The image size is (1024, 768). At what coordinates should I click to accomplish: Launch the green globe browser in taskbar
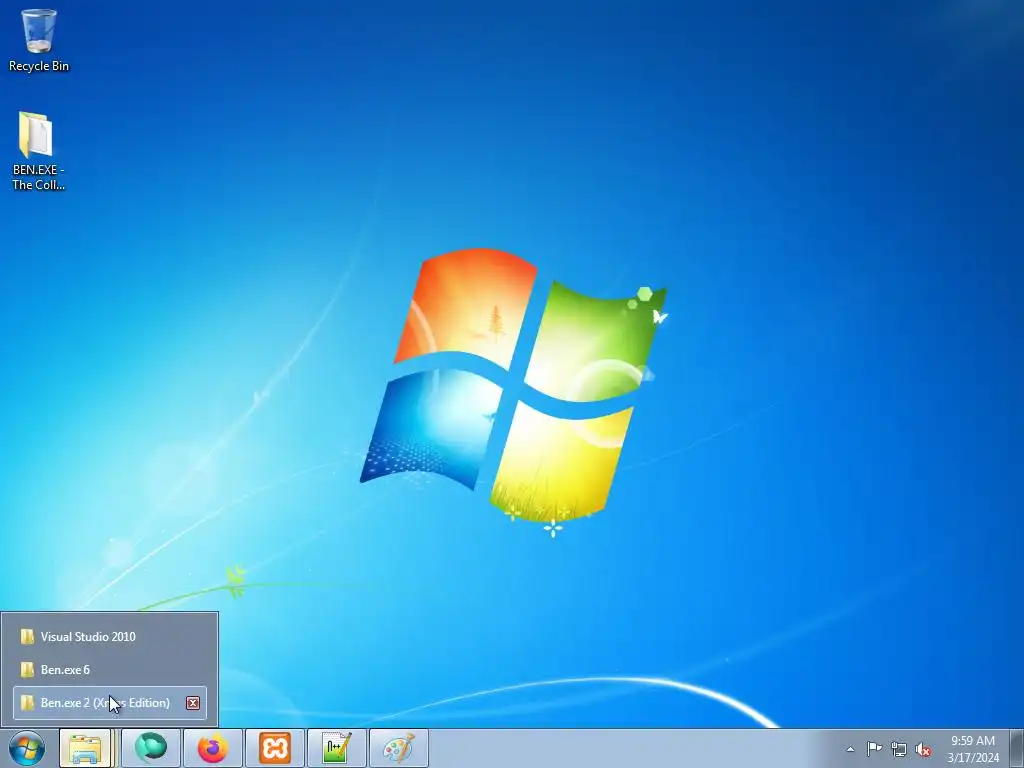pos(150,748)
